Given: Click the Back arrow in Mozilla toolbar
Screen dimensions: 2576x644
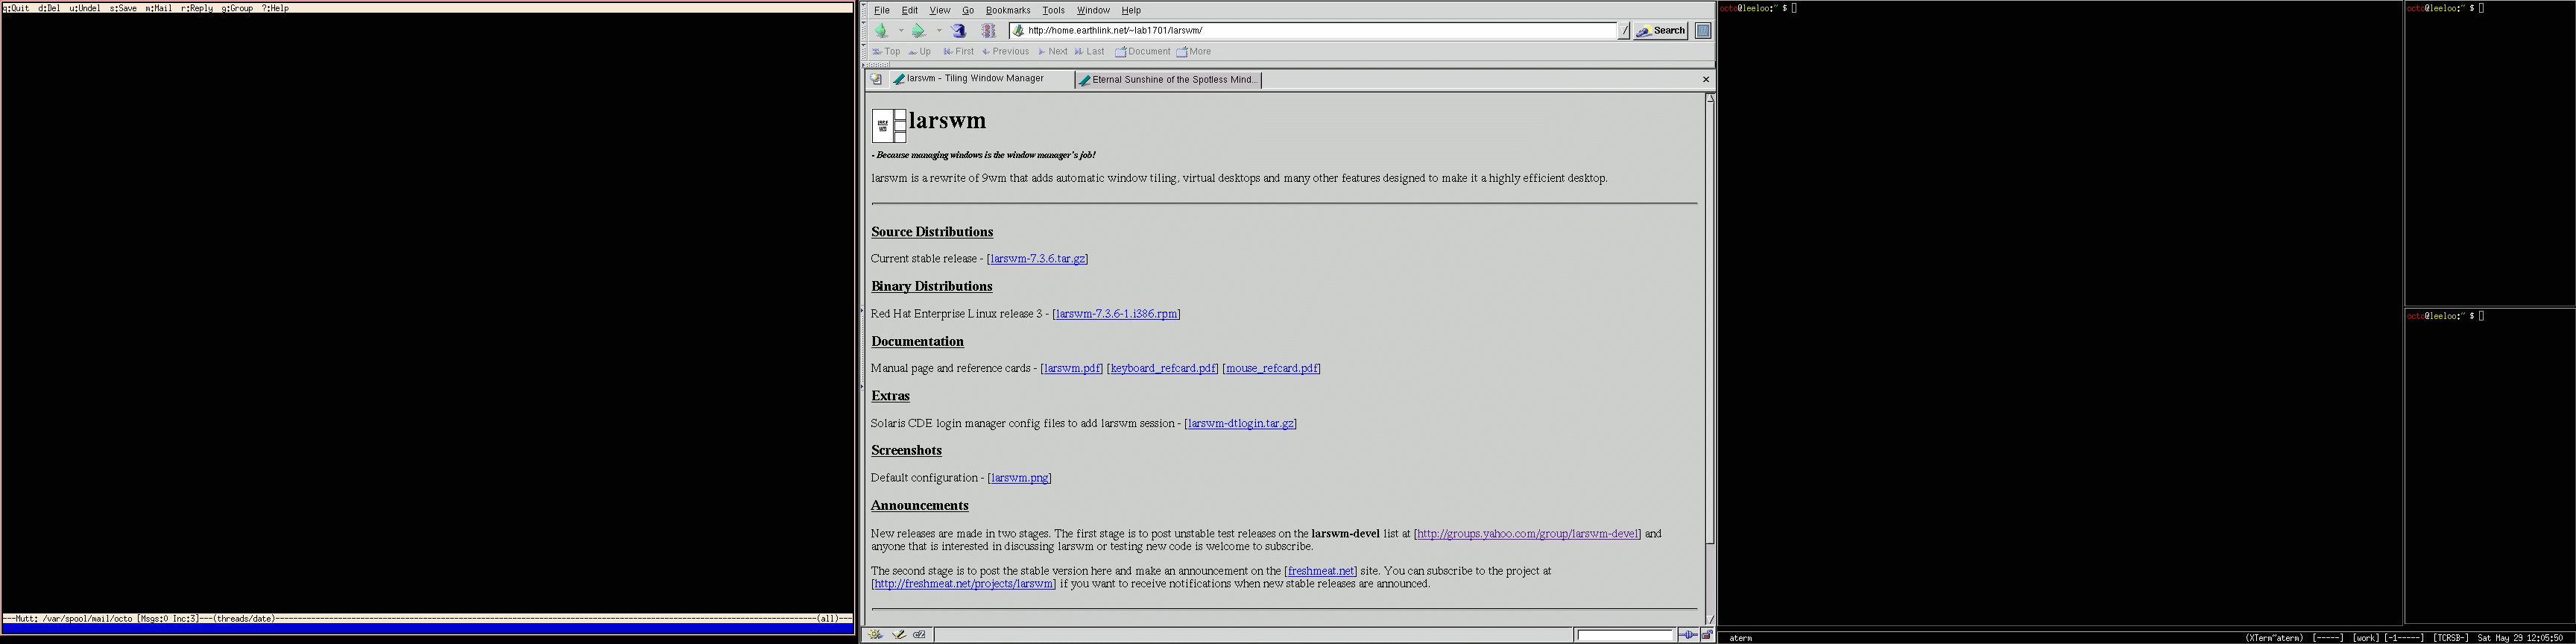Looking at the screenshot, I should [x=881, y=31].
